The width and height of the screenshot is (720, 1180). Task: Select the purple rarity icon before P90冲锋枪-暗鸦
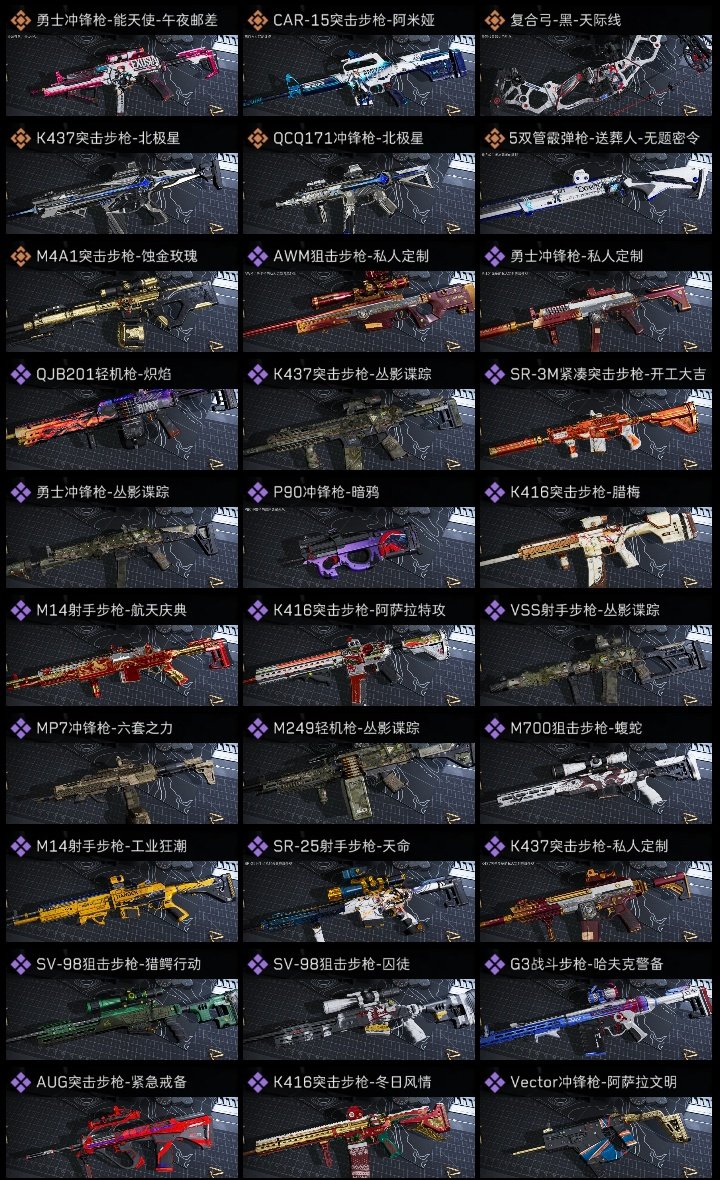(x=257, y=492)
